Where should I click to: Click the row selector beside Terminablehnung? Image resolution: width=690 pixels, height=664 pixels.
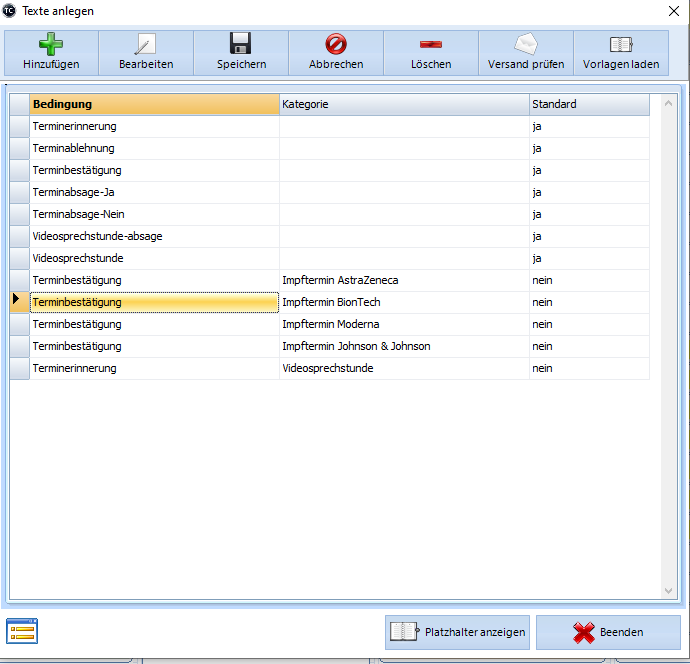click(19, 148)
